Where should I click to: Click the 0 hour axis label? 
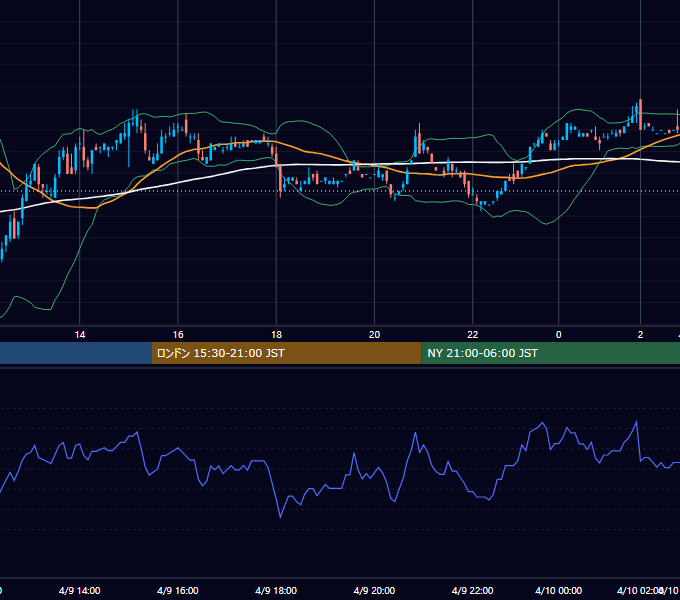click(x=559, y=335)
